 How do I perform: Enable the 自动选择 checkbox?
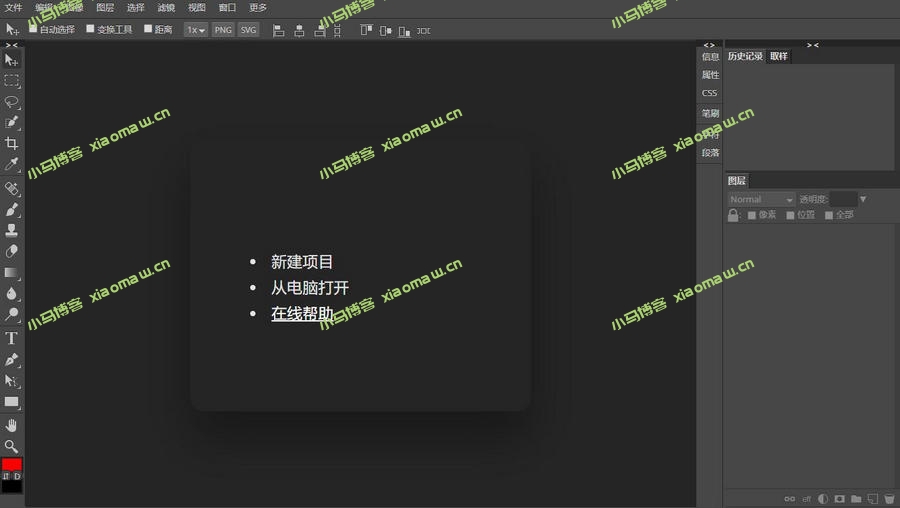pyautogui.click(x=33, y=29)
